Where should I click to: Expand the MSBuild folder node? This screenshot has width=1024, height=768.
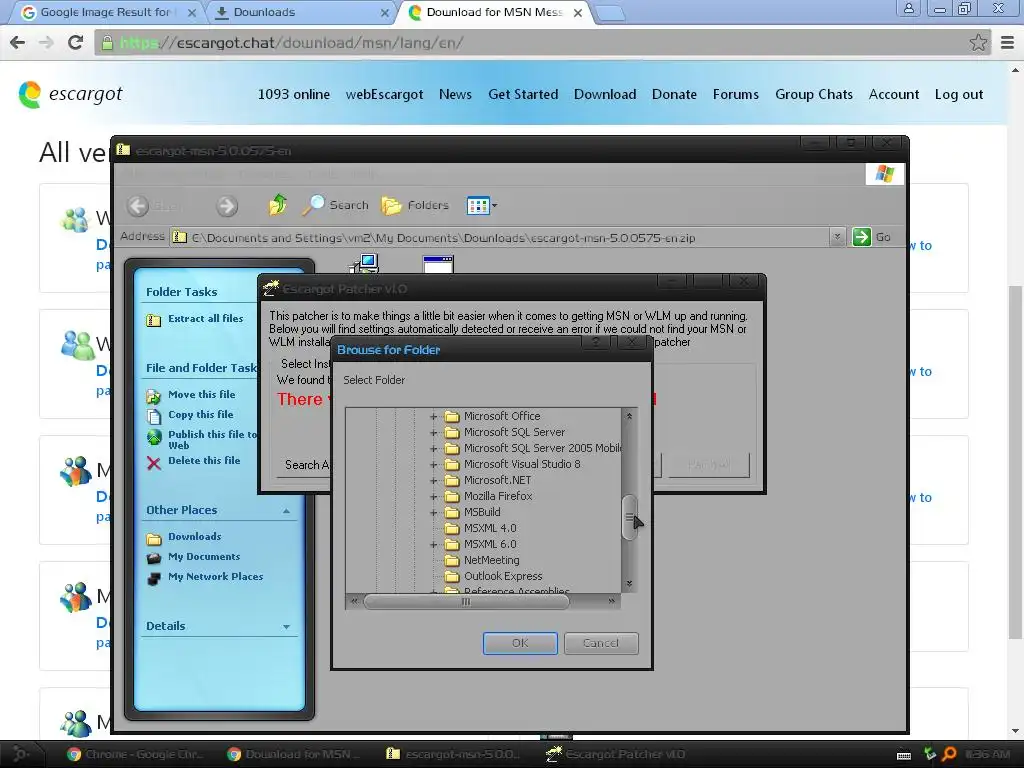pyautogui.click(x=433, y=513)
